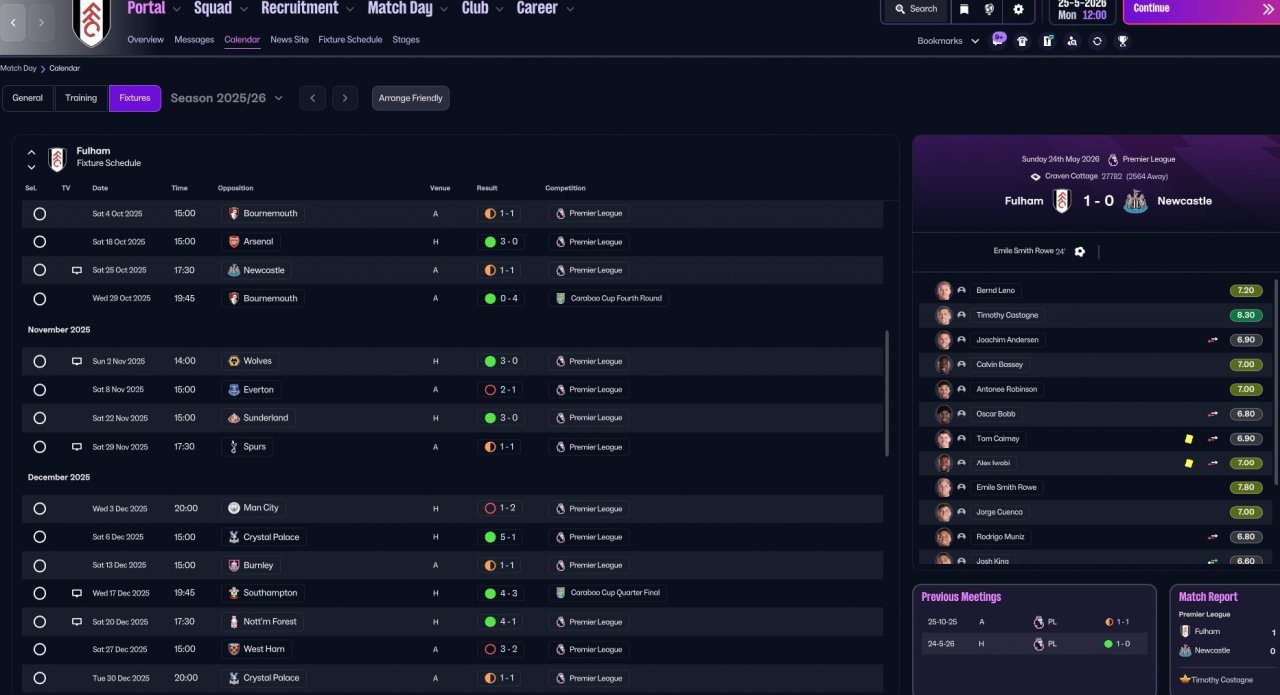Screen dimensions: 1280x695
Task: Expand the Career menu chevron
Action: pos(570,9)
